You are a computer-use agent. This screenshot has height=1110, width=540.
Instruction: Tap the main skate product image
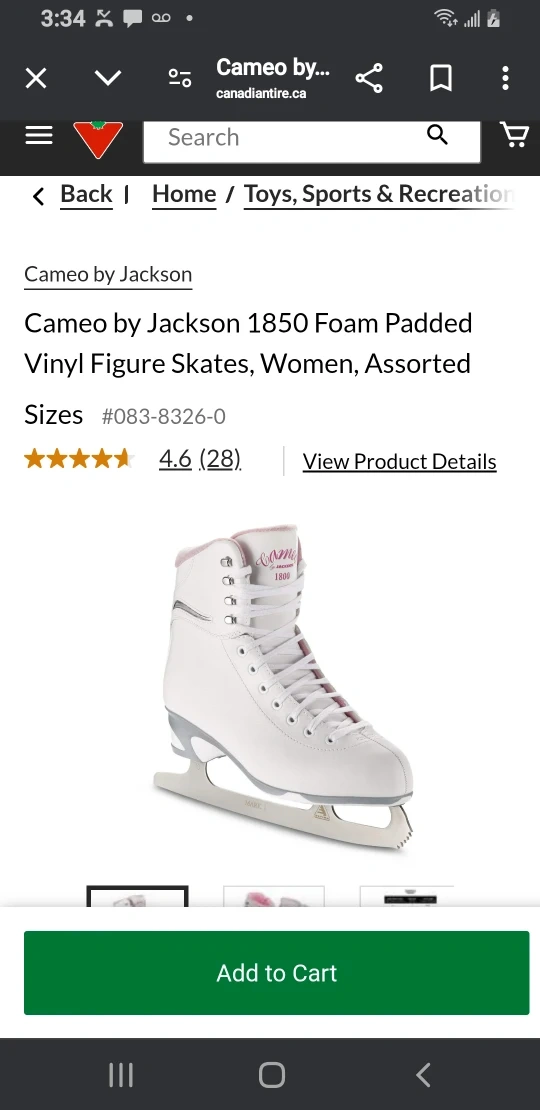click(x=283, y=688)
